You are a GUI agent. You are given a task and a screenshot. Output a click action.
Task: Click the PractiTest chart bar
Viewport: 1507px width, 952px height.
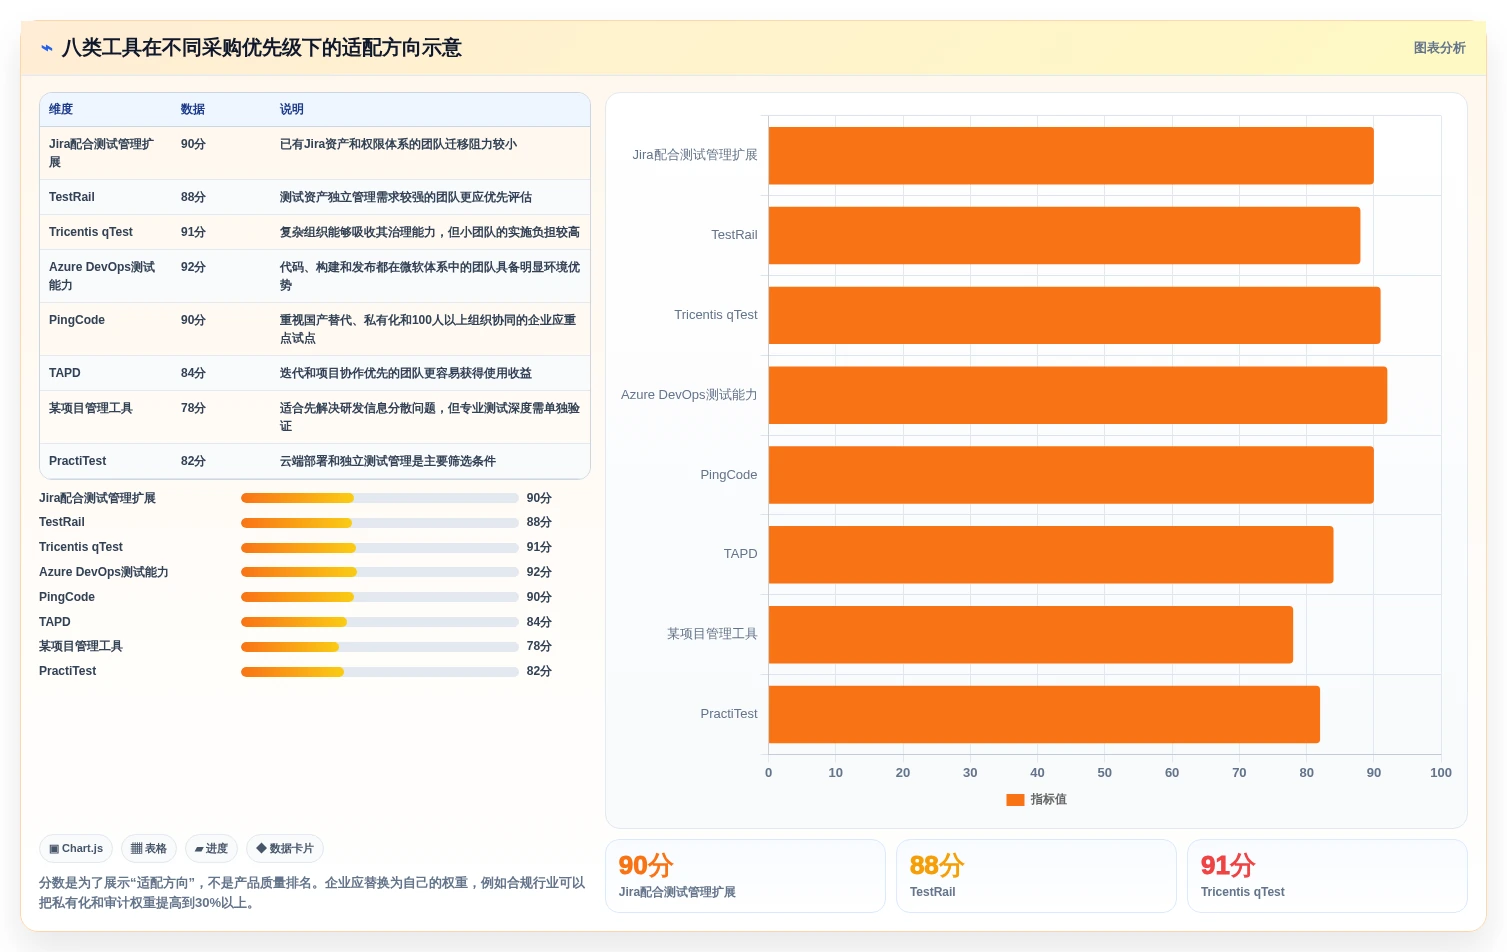pos(1044,715)
